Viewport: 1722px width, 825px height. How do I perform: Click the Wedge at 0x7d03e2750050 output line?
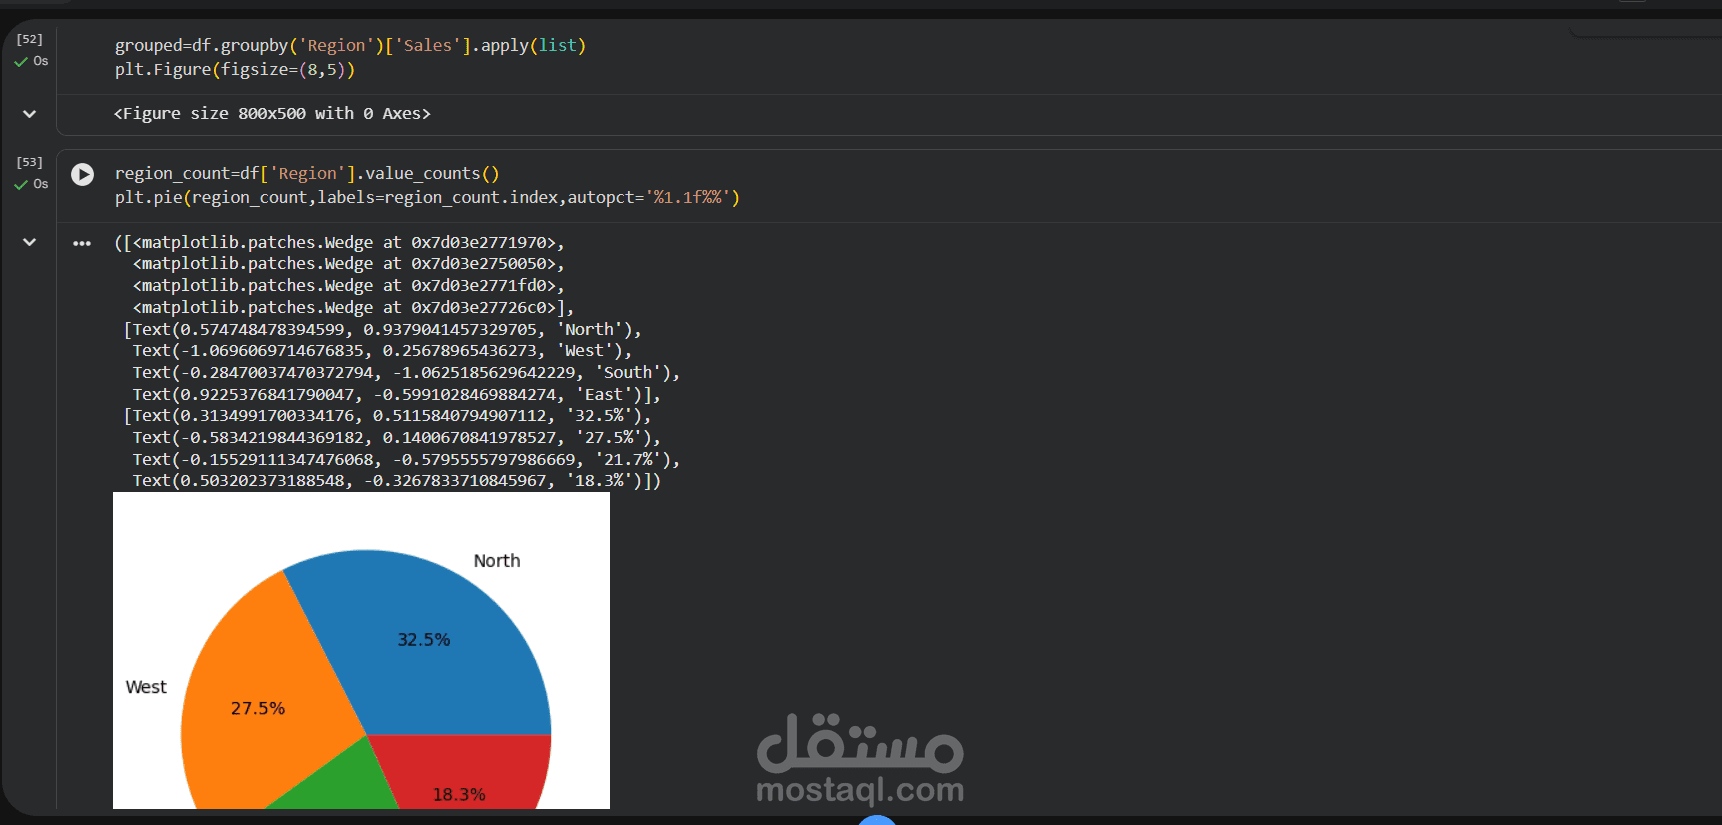349,264
